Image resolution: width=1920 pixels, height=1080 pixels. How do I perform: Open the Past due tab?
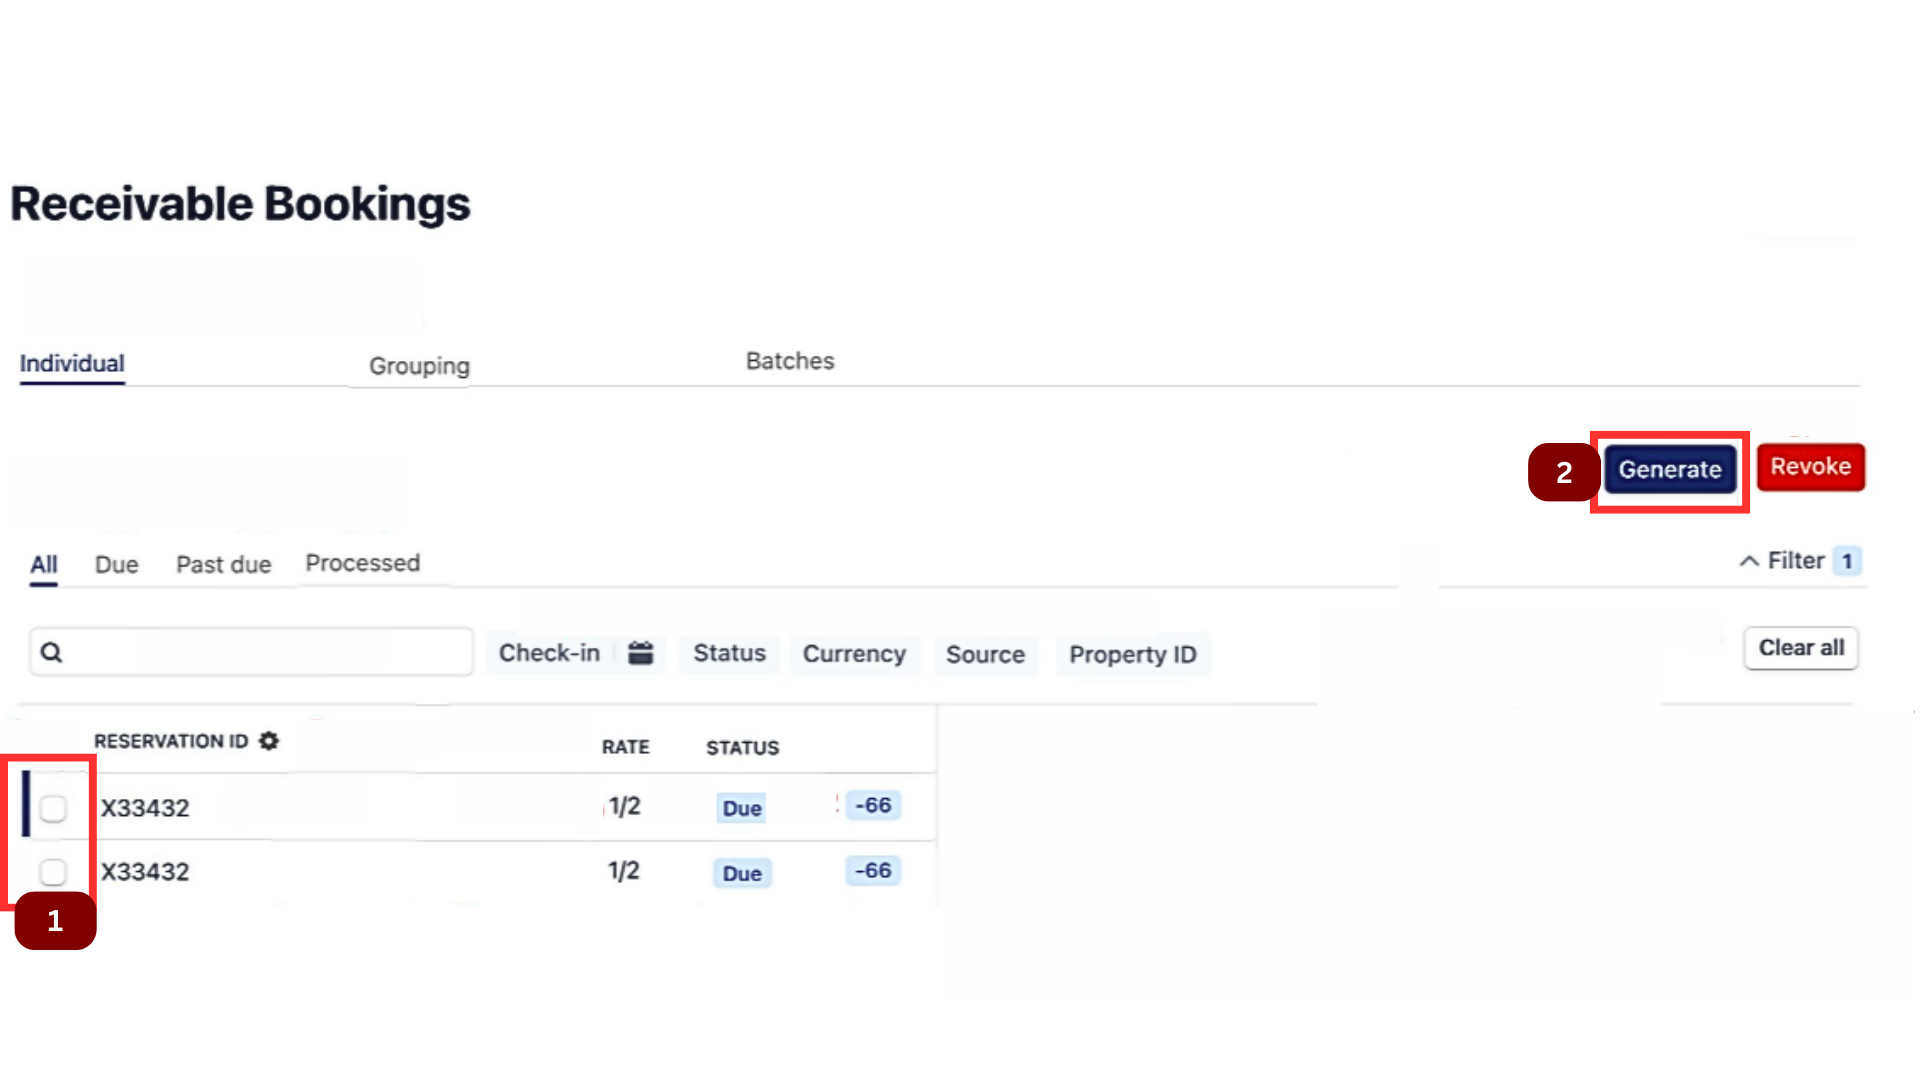223,564
